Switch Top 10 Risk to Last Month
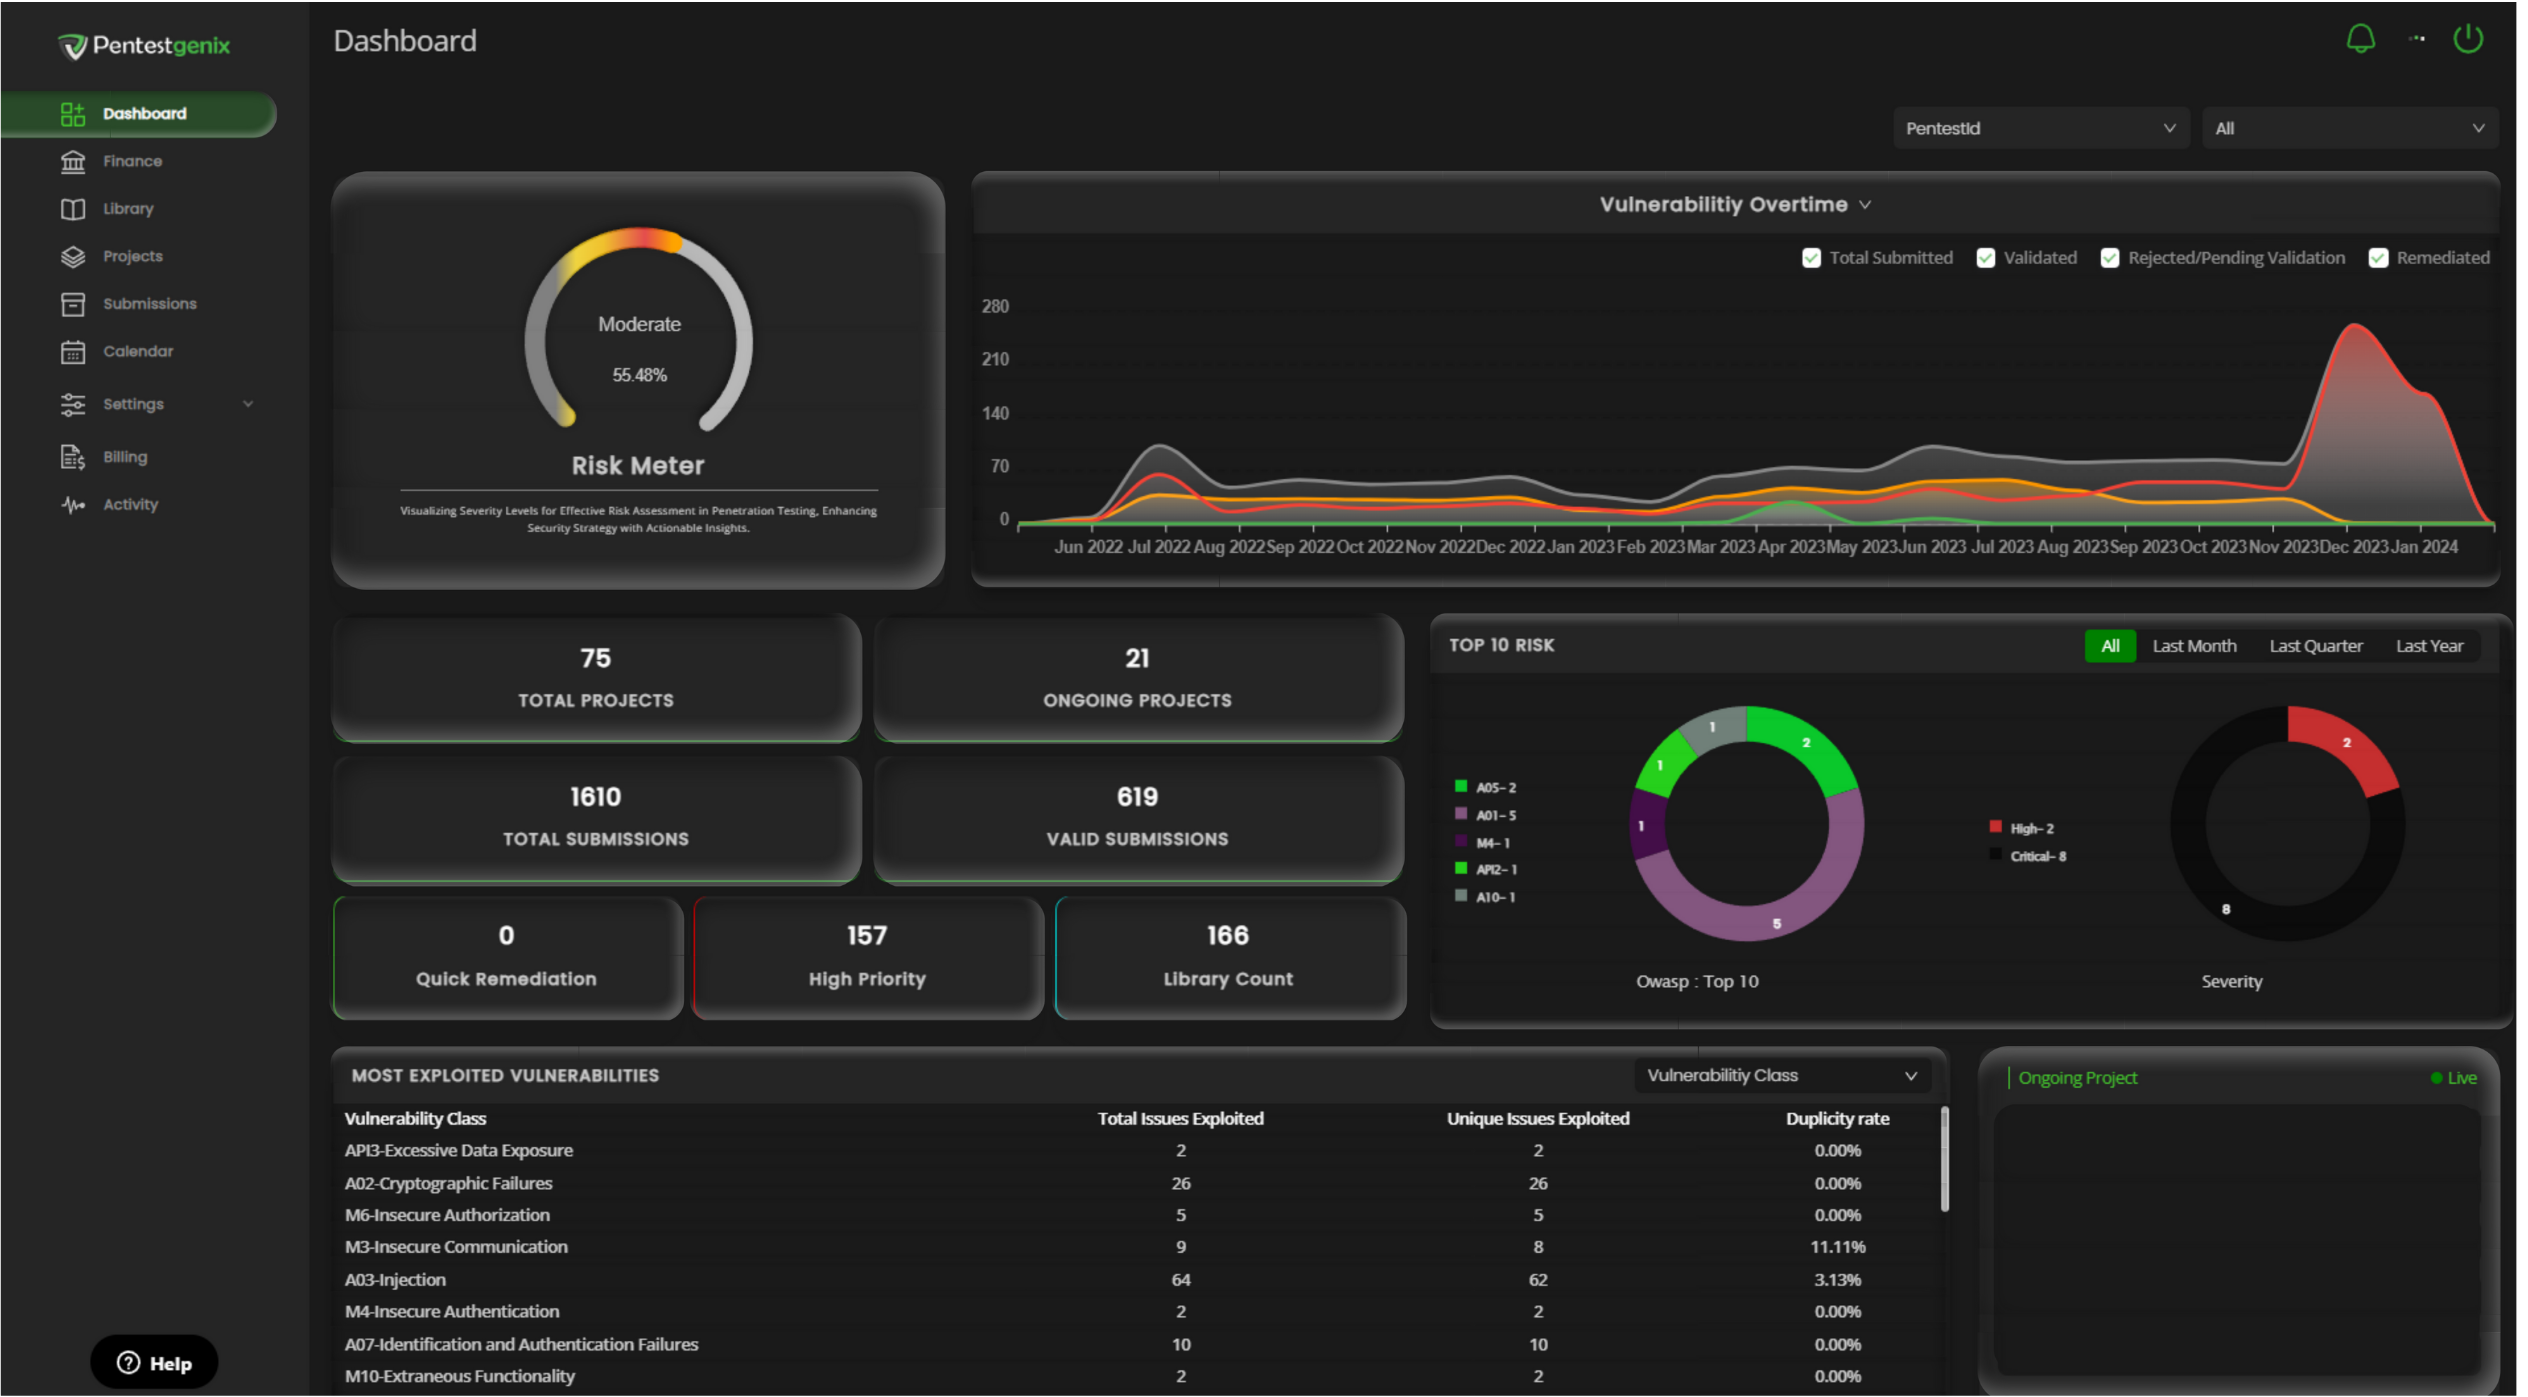The width and height of the screenshot is (2528, 1397). [2194, 646]
